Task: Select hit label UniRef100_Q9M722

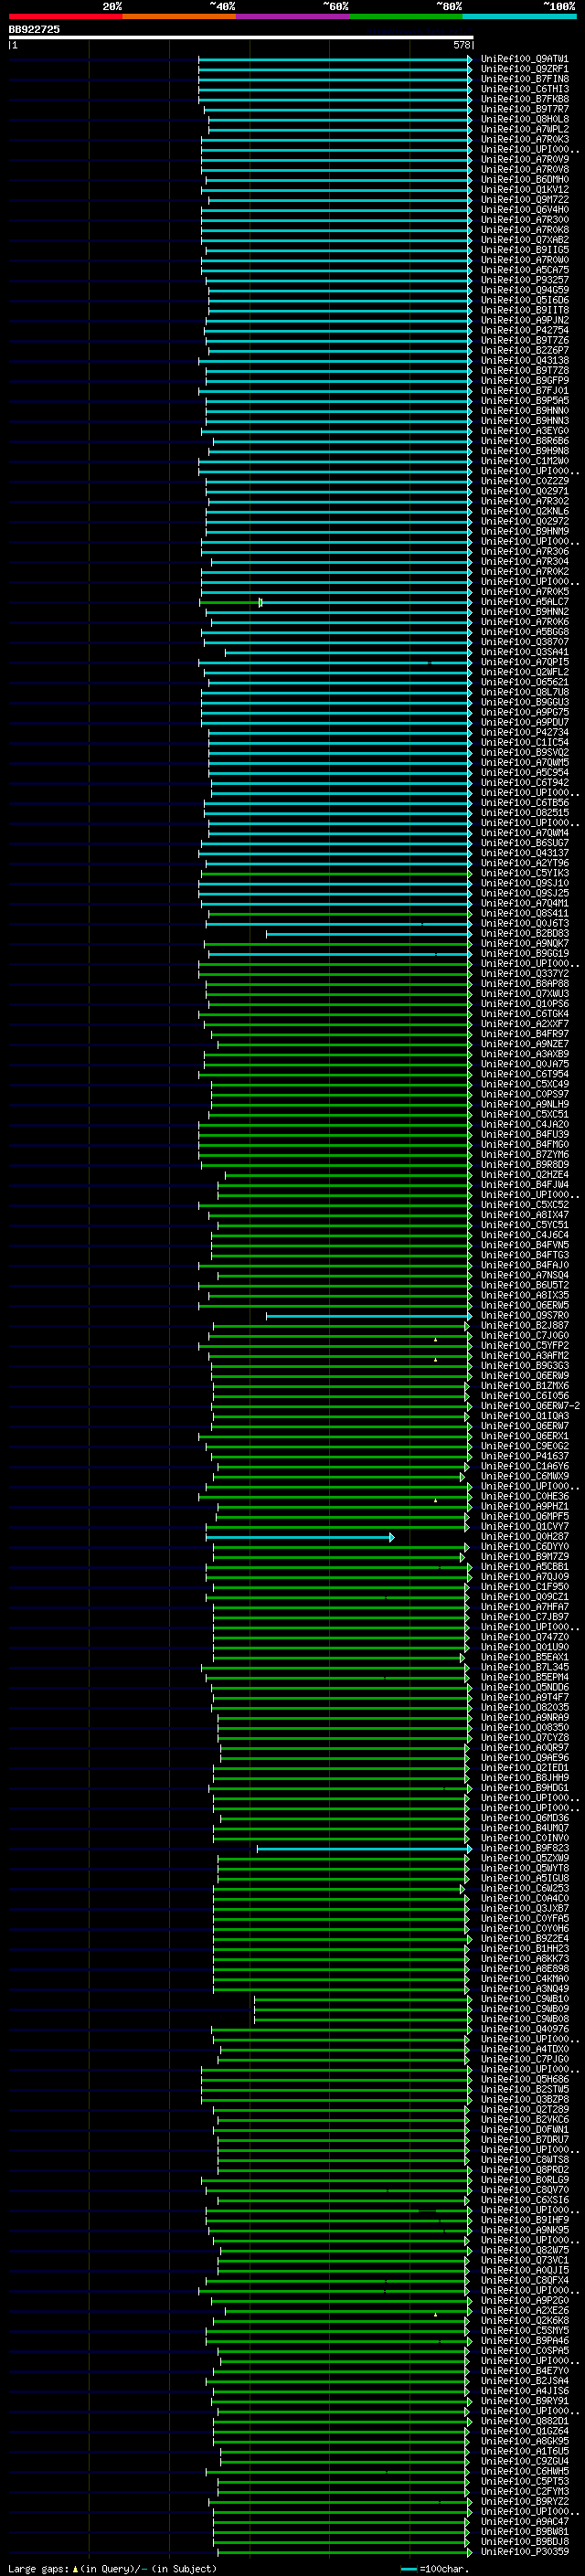Action: pyautogui.click(x=525, y=200)
